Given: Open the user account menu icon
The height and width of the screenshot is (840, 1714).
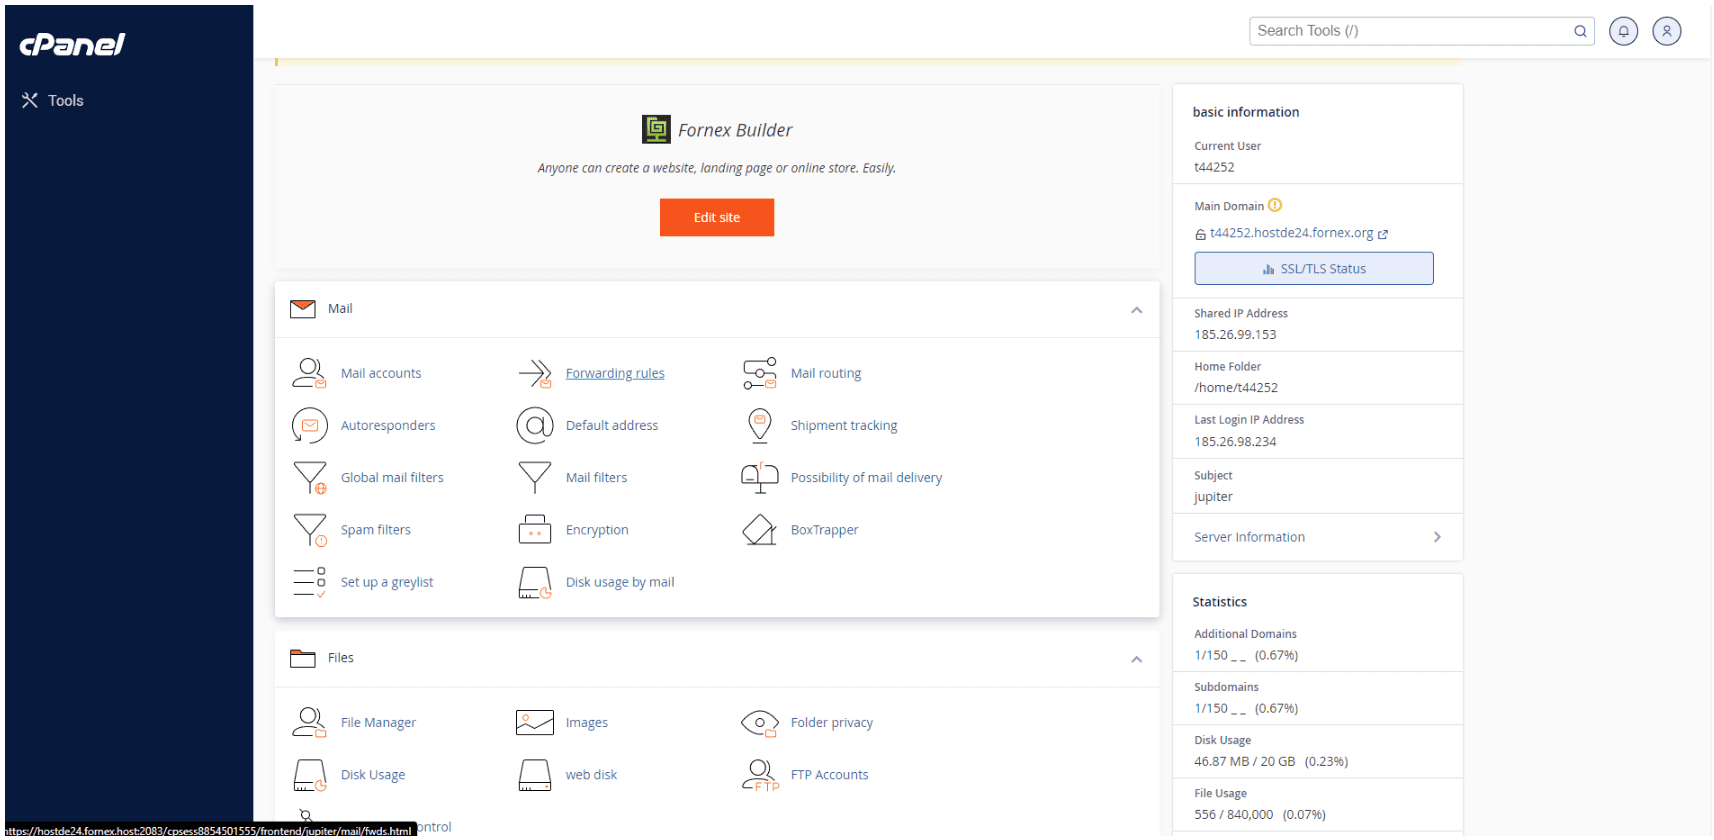Looking at the screenshot, I should pos(1667,31).
